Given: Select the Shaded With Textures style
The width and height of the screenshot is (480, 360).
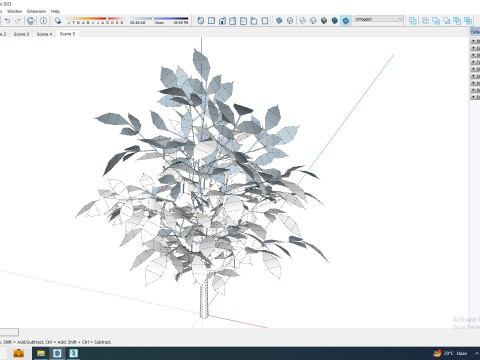Looking at the screenshot, I should [x=335, y=21].
